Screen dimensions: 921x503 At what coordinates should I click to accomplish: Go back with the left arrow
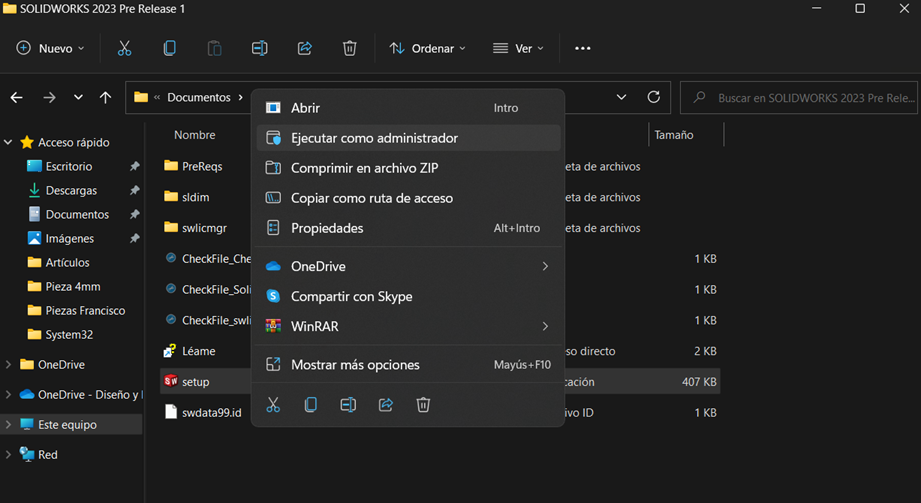point(16,98)
